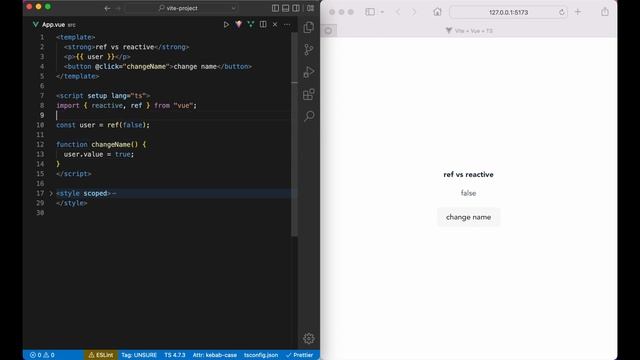Click the Attr: kebab-case status item
The height and width of the screenshot is (360, 640).
click(x=215, y=355)
